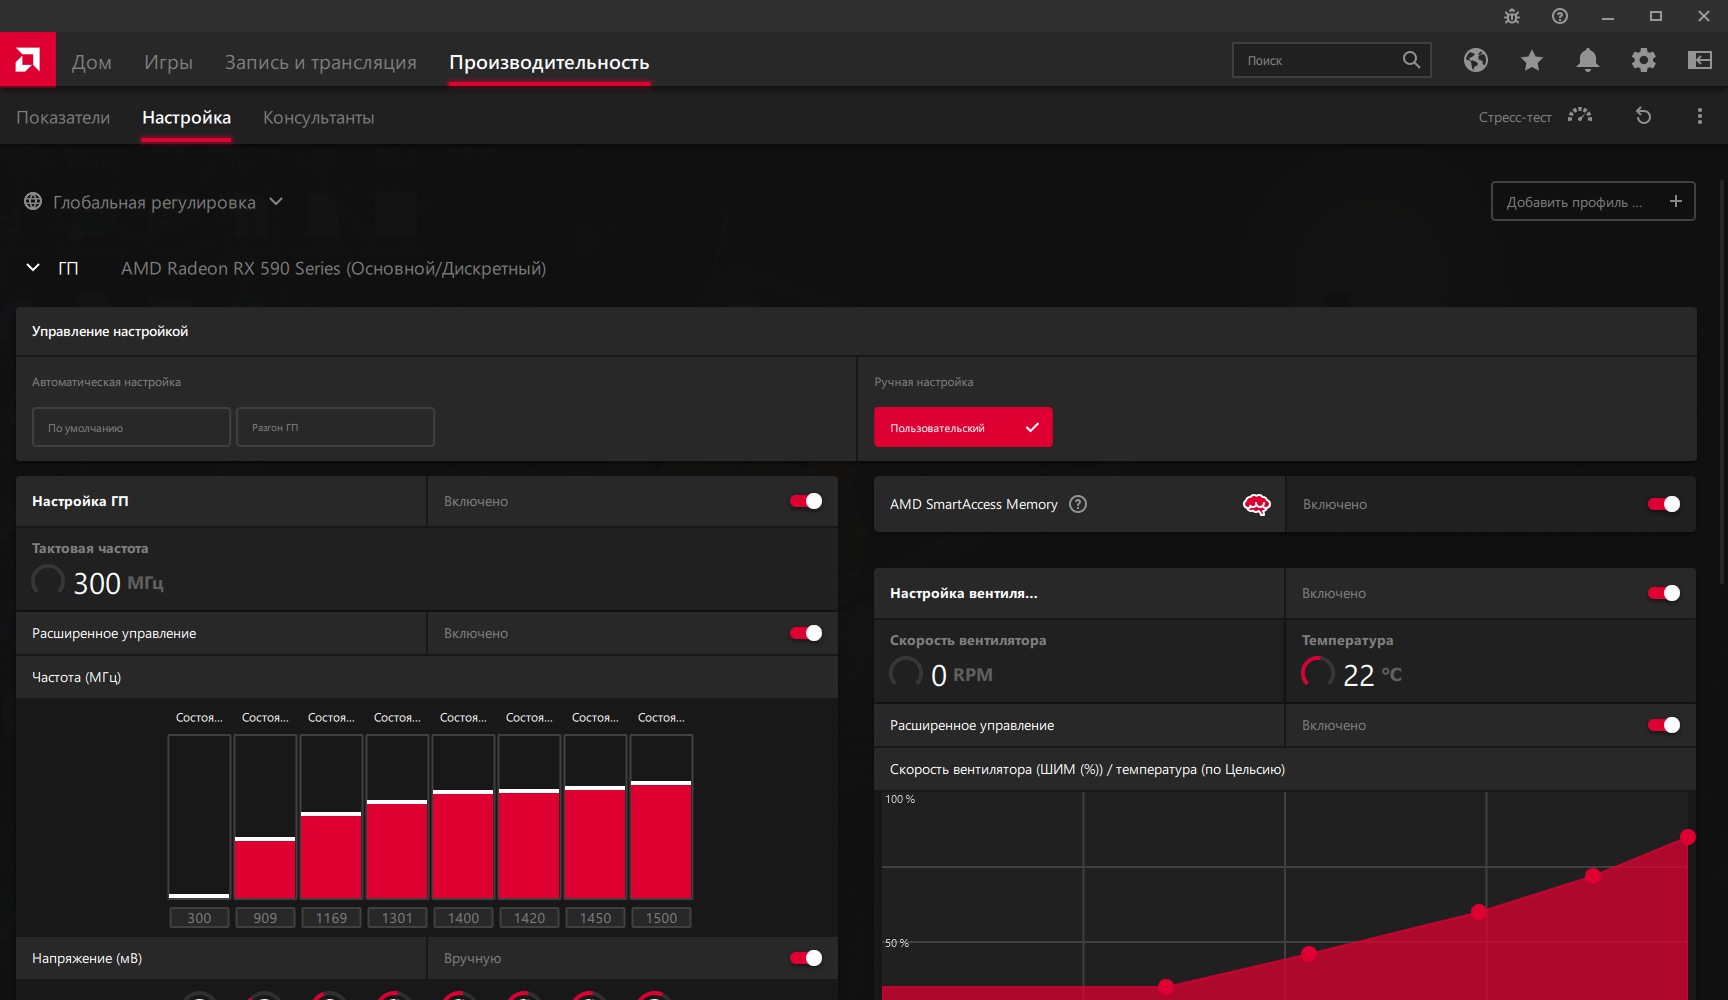Open the Показатели sub-tab
The height and width of the screenshot is (1000, 1728).
(63, 117)
